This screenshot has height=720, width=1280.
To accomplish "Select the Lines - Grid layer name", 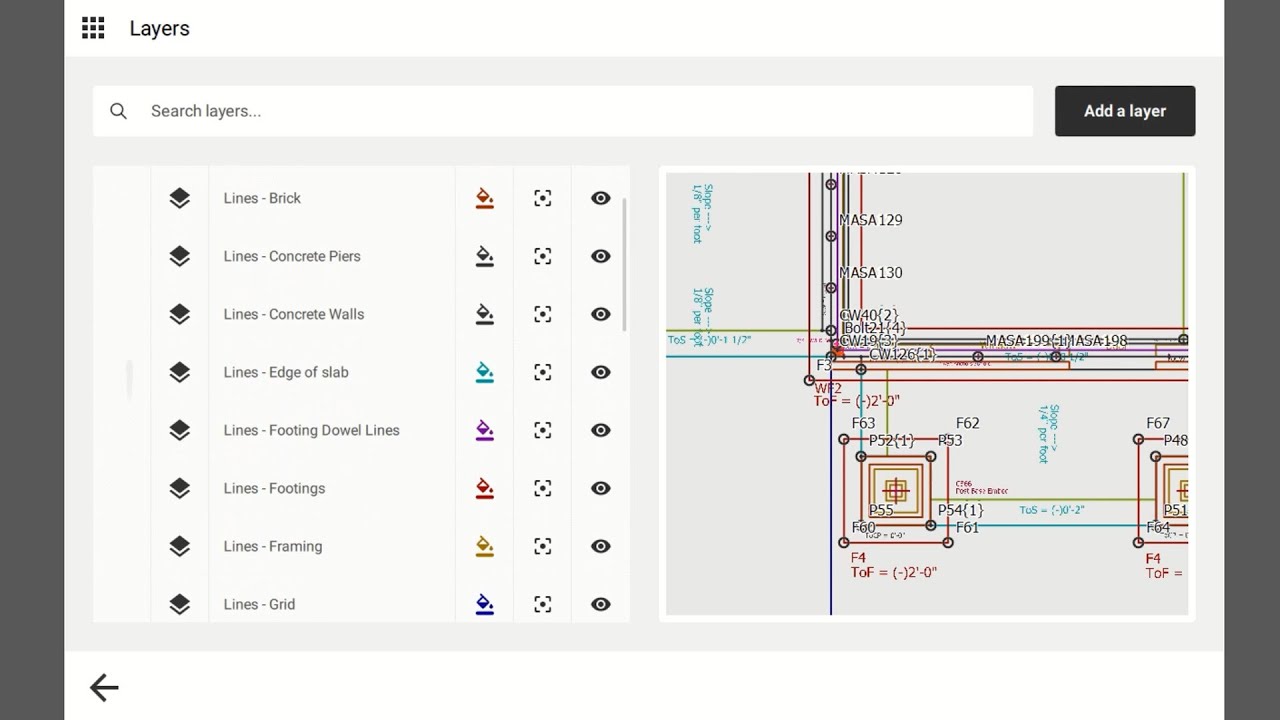I will 259,604.
